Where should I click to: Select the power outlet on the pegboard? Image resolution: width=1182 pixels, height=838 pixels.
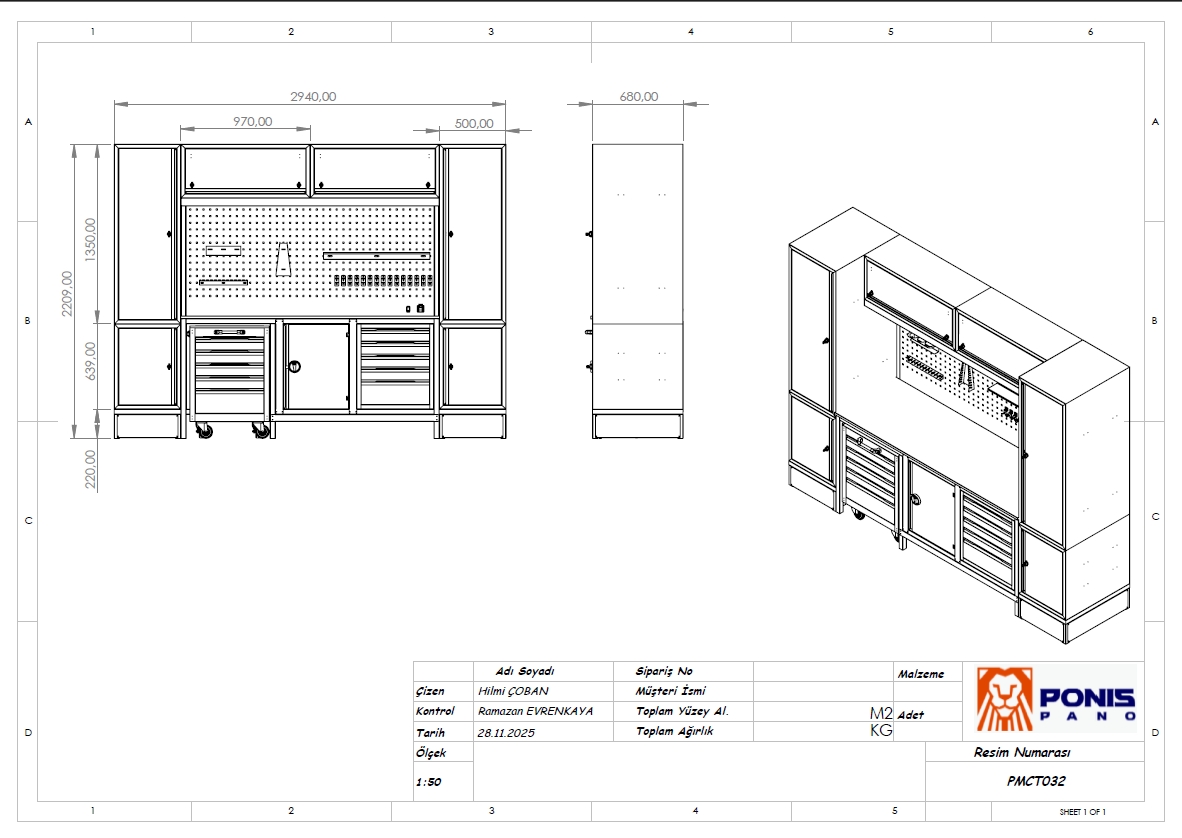(x=421, y=310)
